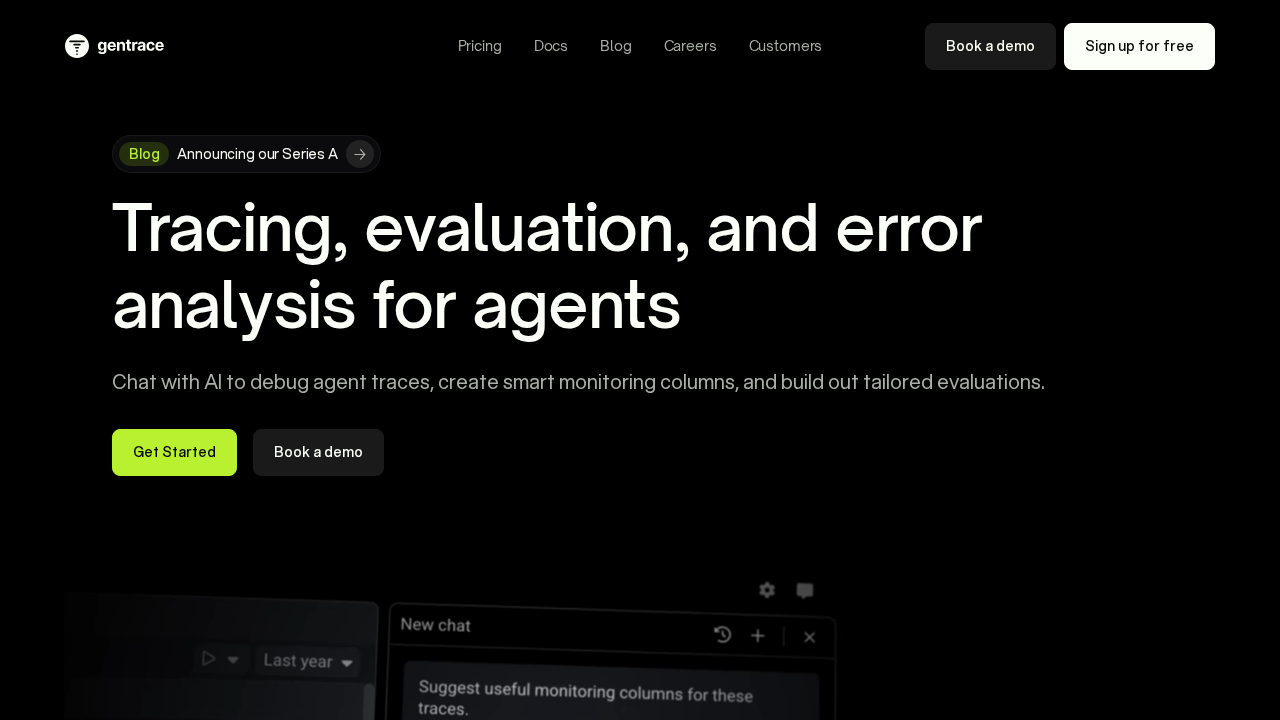Open the Last year date filter dropdown
This screenshot has height=720, width=1280.
[x=308, y=661]
